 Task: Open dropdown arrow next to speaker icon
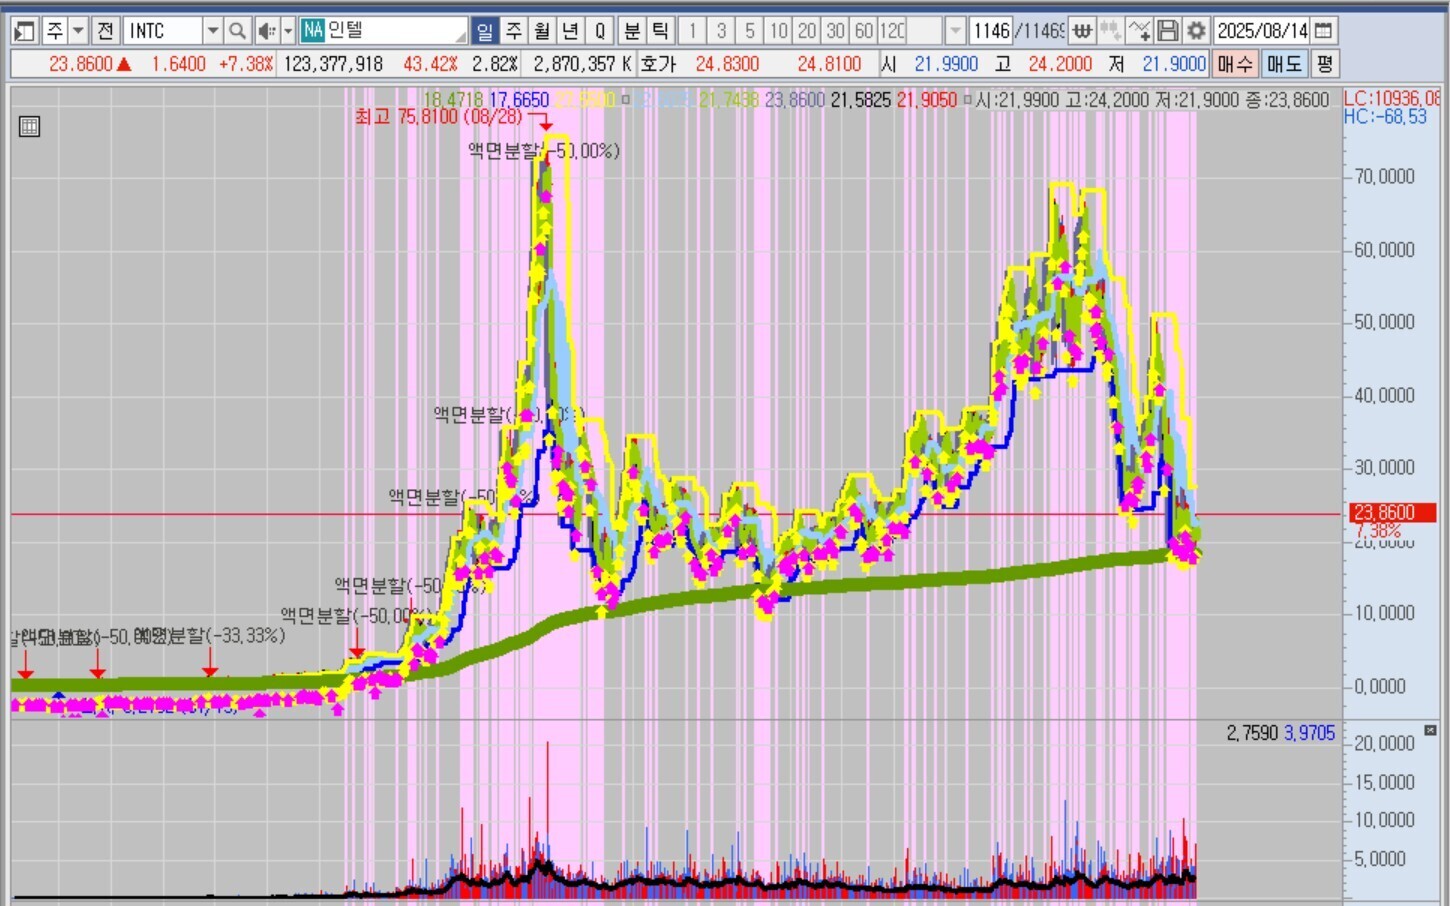(288, 31)
